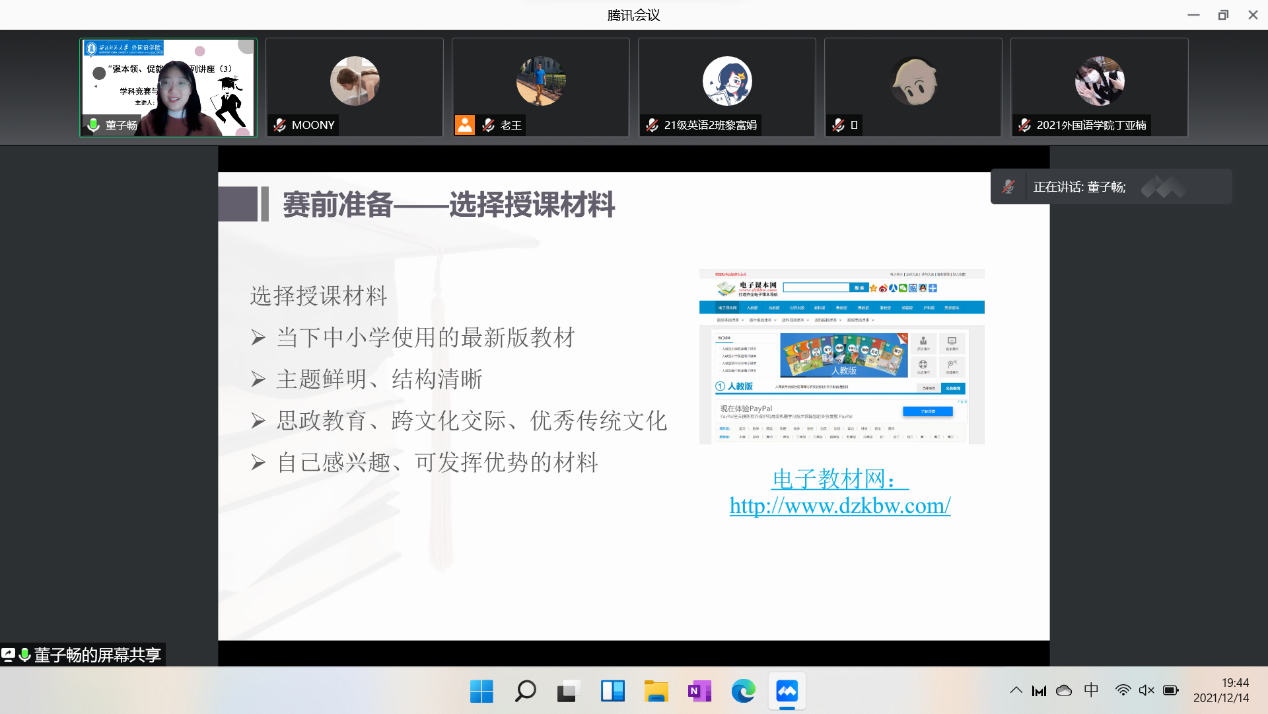Select the 老王 participant video tile
Screen dimensions: 1268x714
540,87
